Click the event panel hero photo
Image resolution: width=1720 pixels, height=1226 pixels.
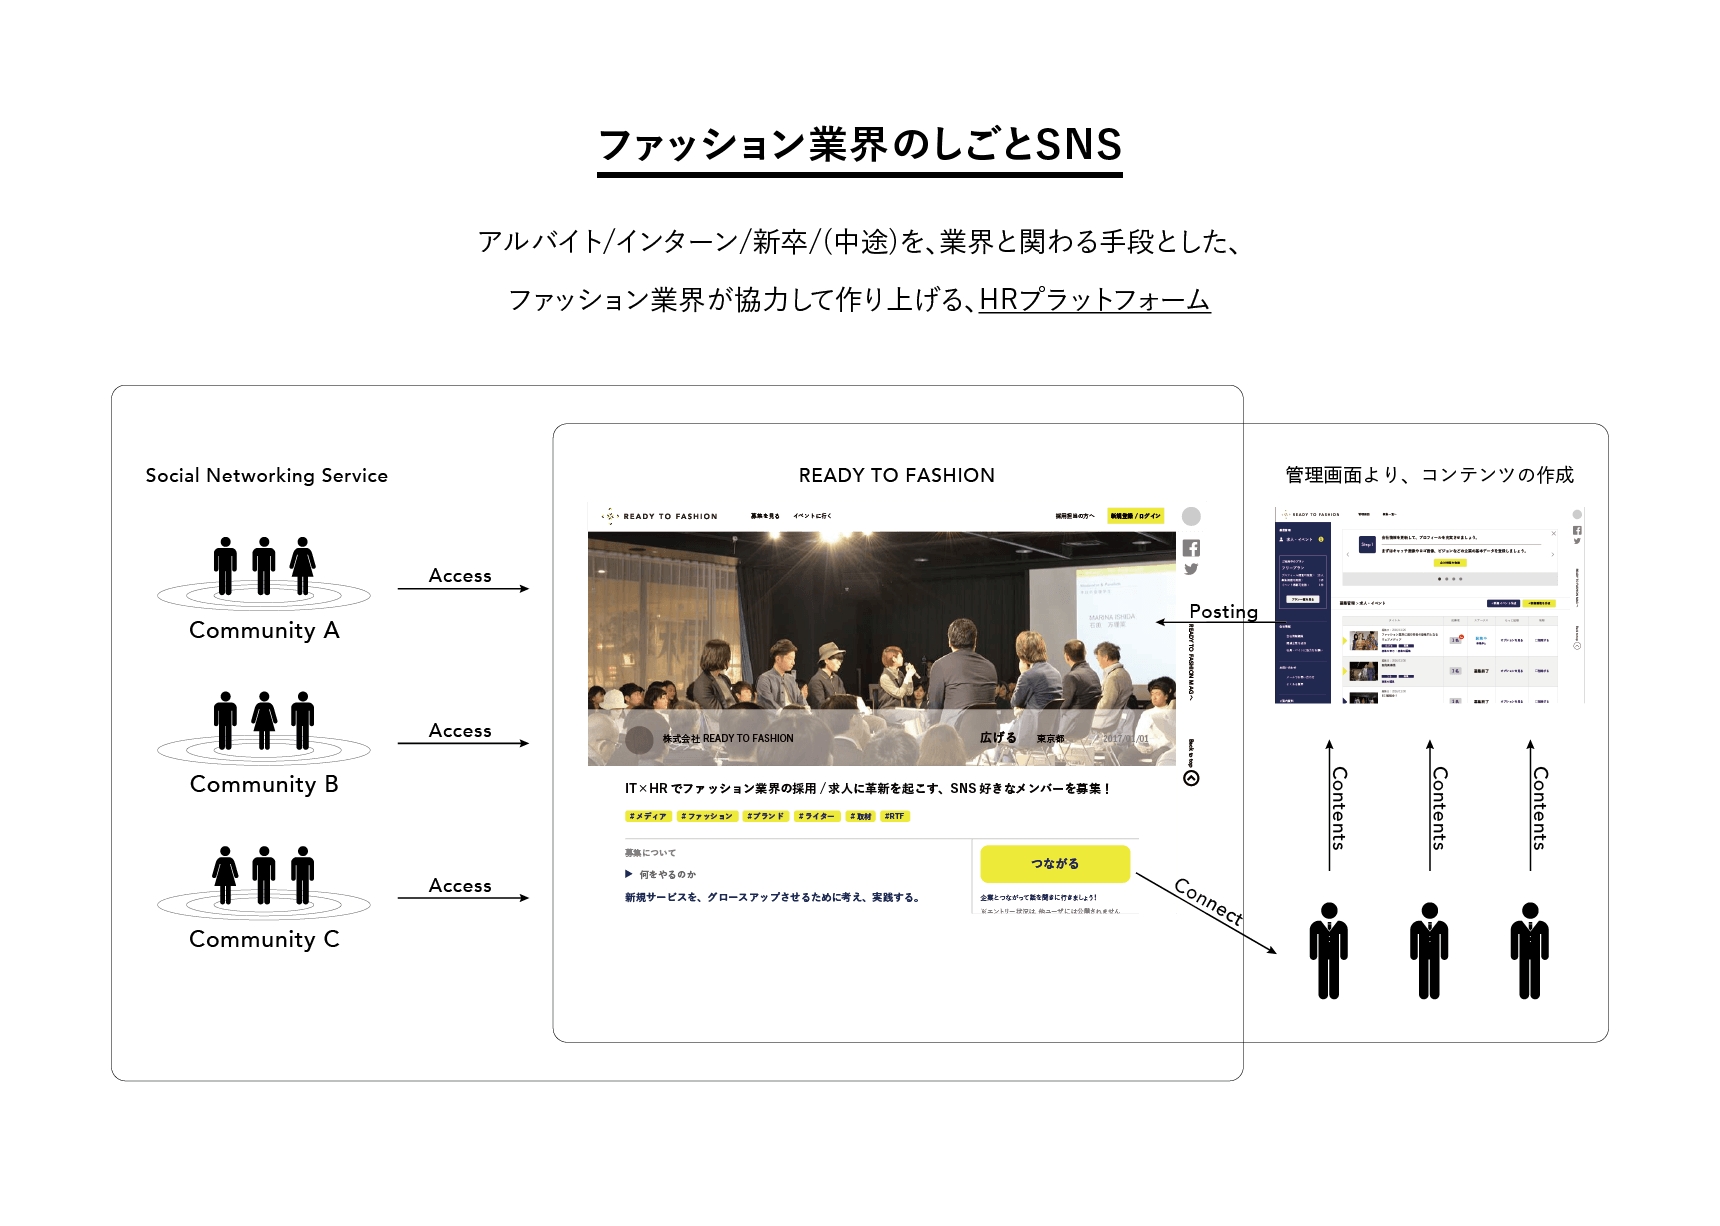click(882, 648)
